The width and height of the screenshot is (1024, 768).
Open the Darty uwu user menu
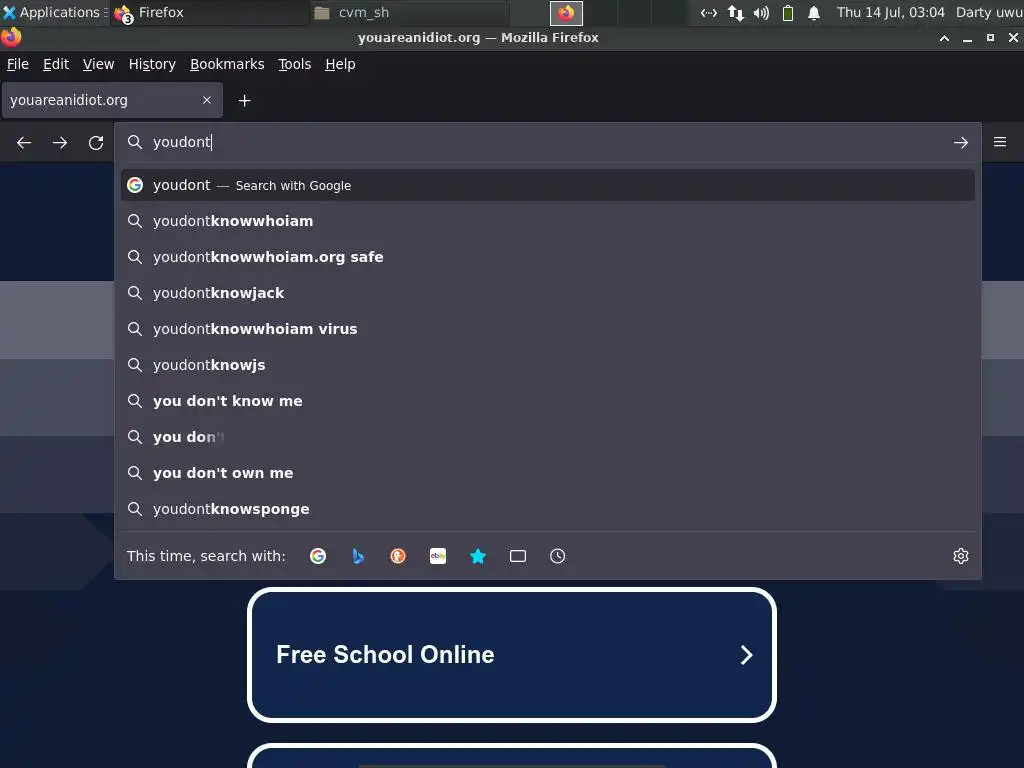989,12
